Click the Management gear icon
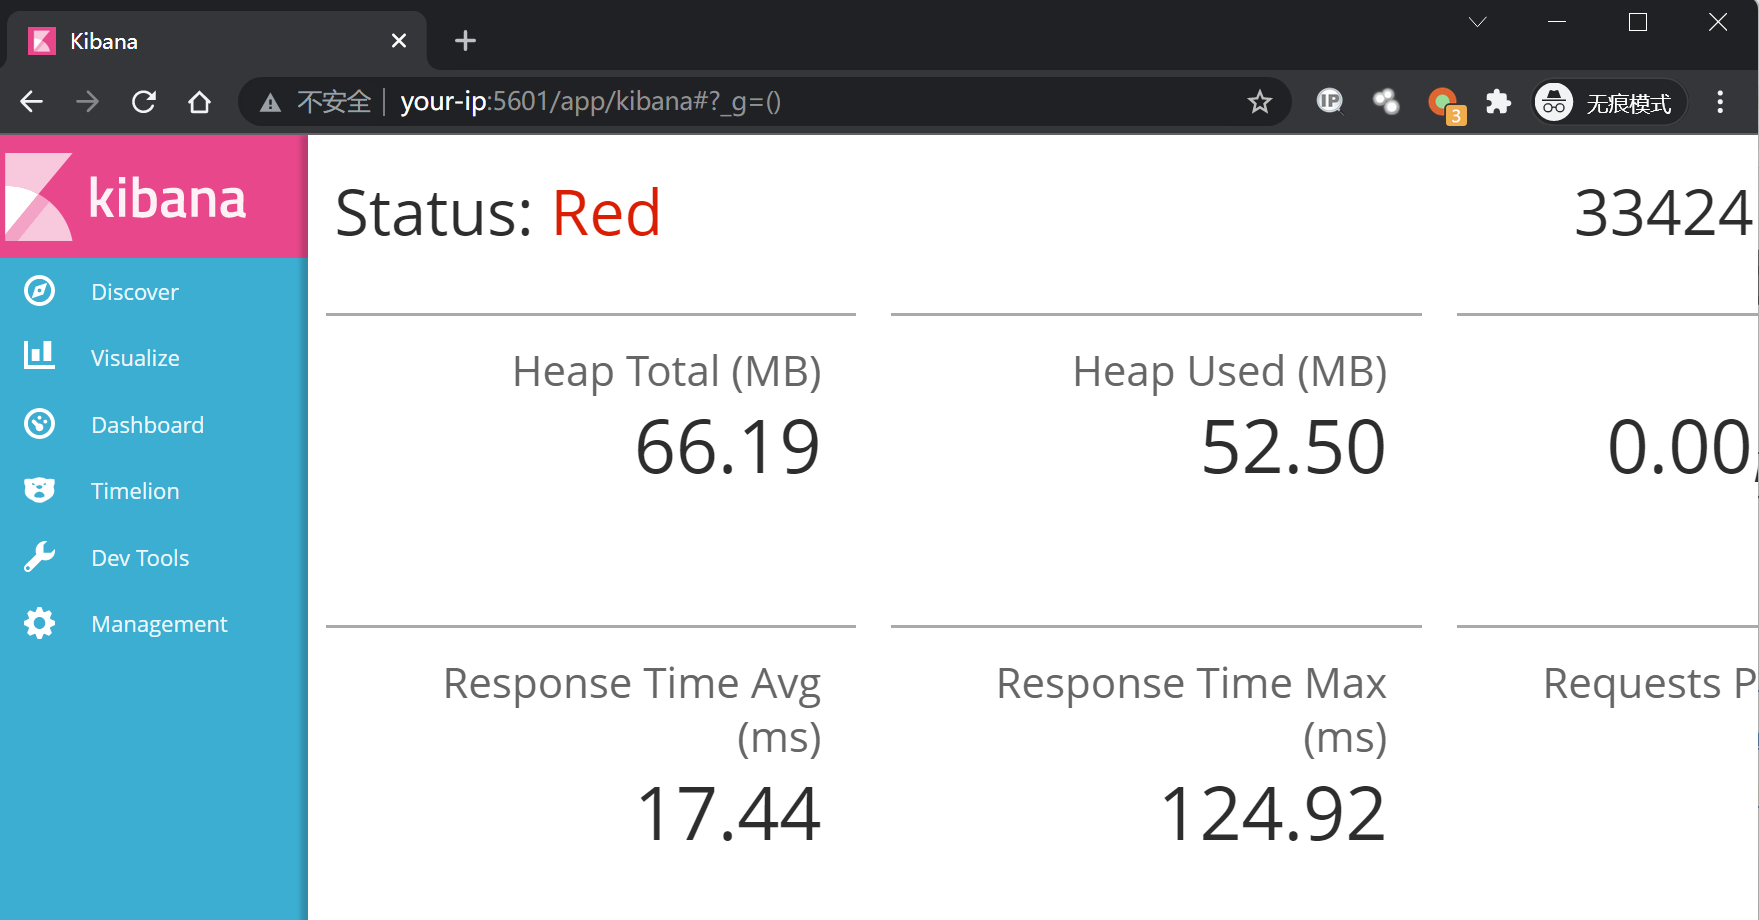The image size is (1759, 920). (39, 623)
